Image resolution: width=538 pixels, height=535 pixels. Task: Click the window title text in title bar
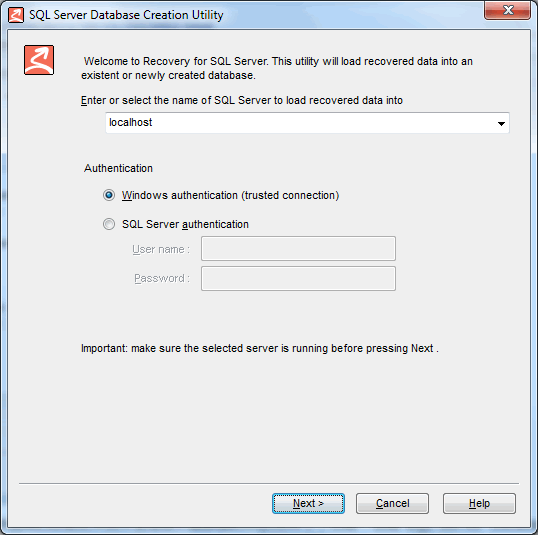click(126, 15)
